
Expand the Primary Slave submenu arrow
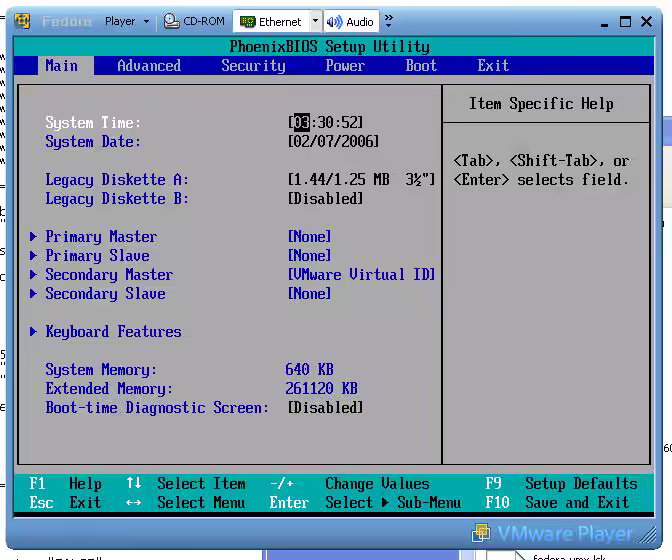click(33, 255)
